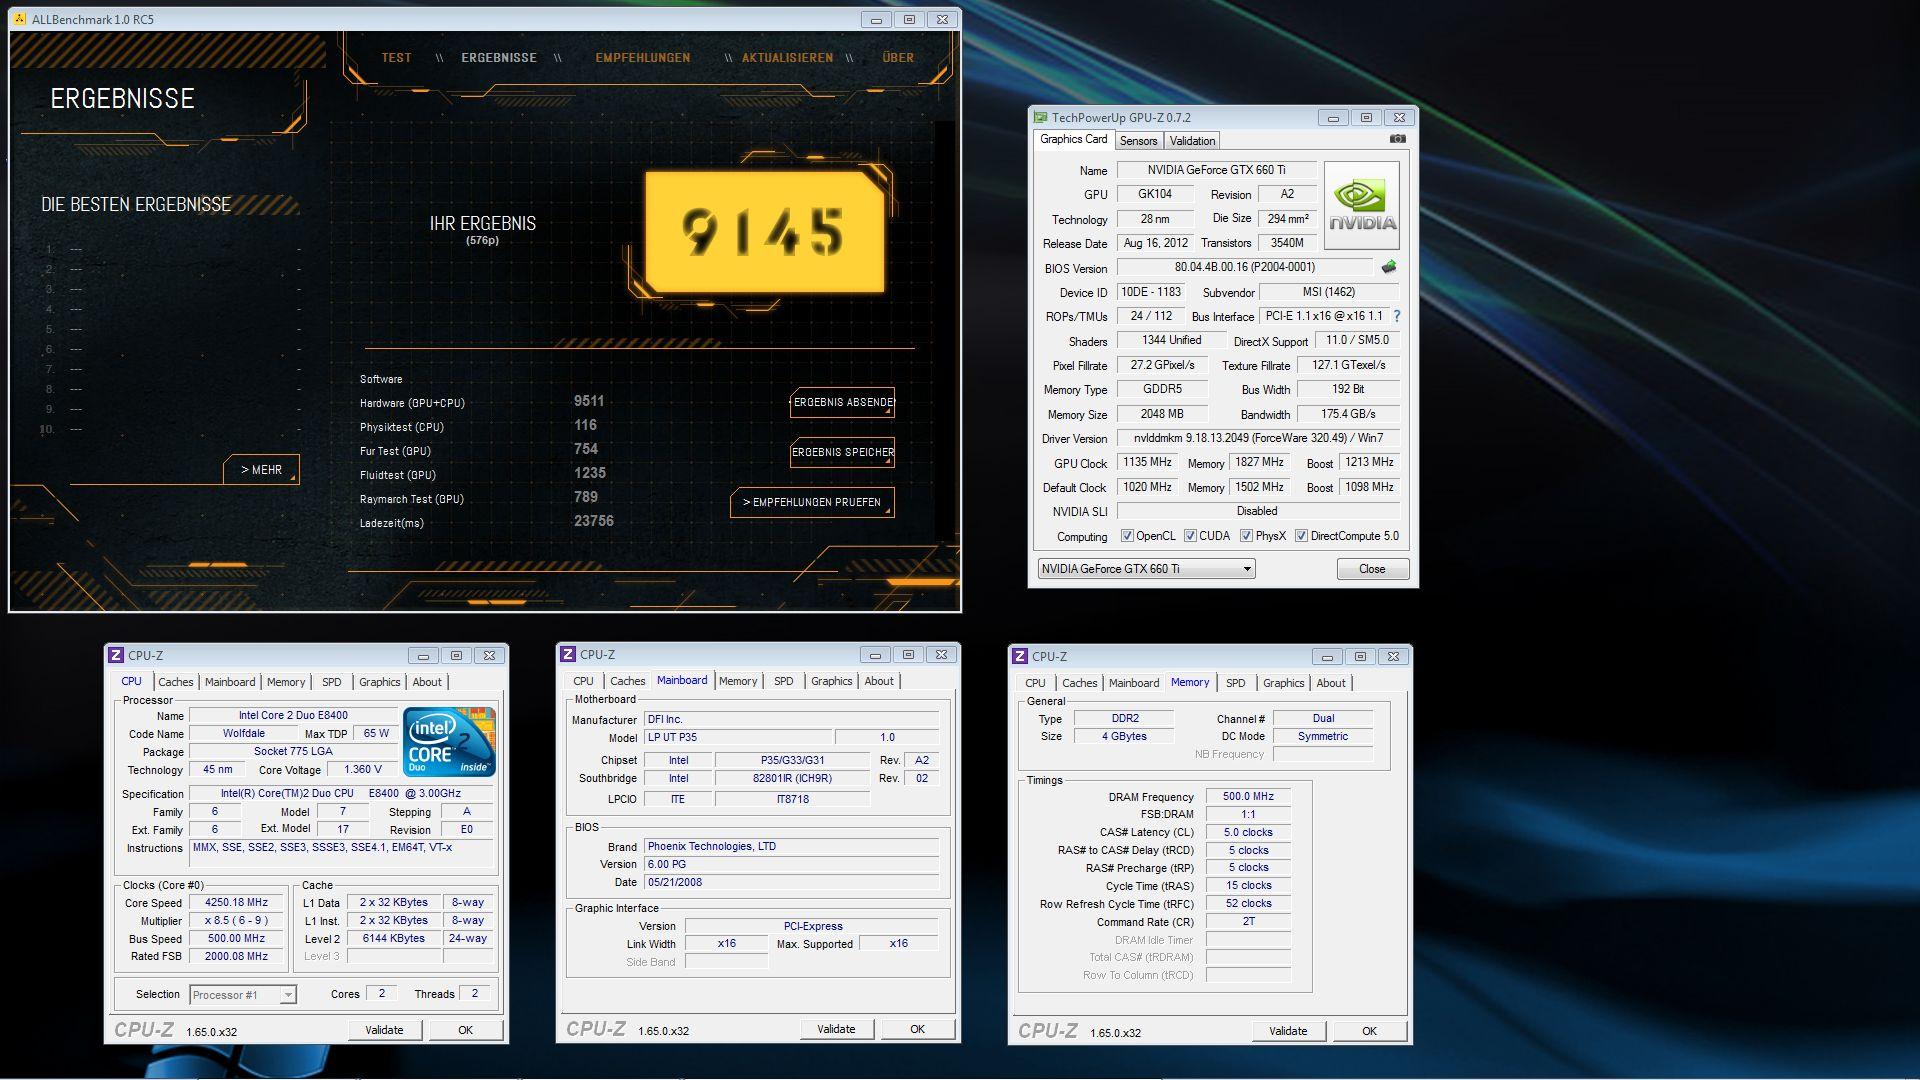The width and height of the screenshot is (1920, 1080).
Task: Click the GPU-Z screenshot camera icon
Action: click(1397, 139)
